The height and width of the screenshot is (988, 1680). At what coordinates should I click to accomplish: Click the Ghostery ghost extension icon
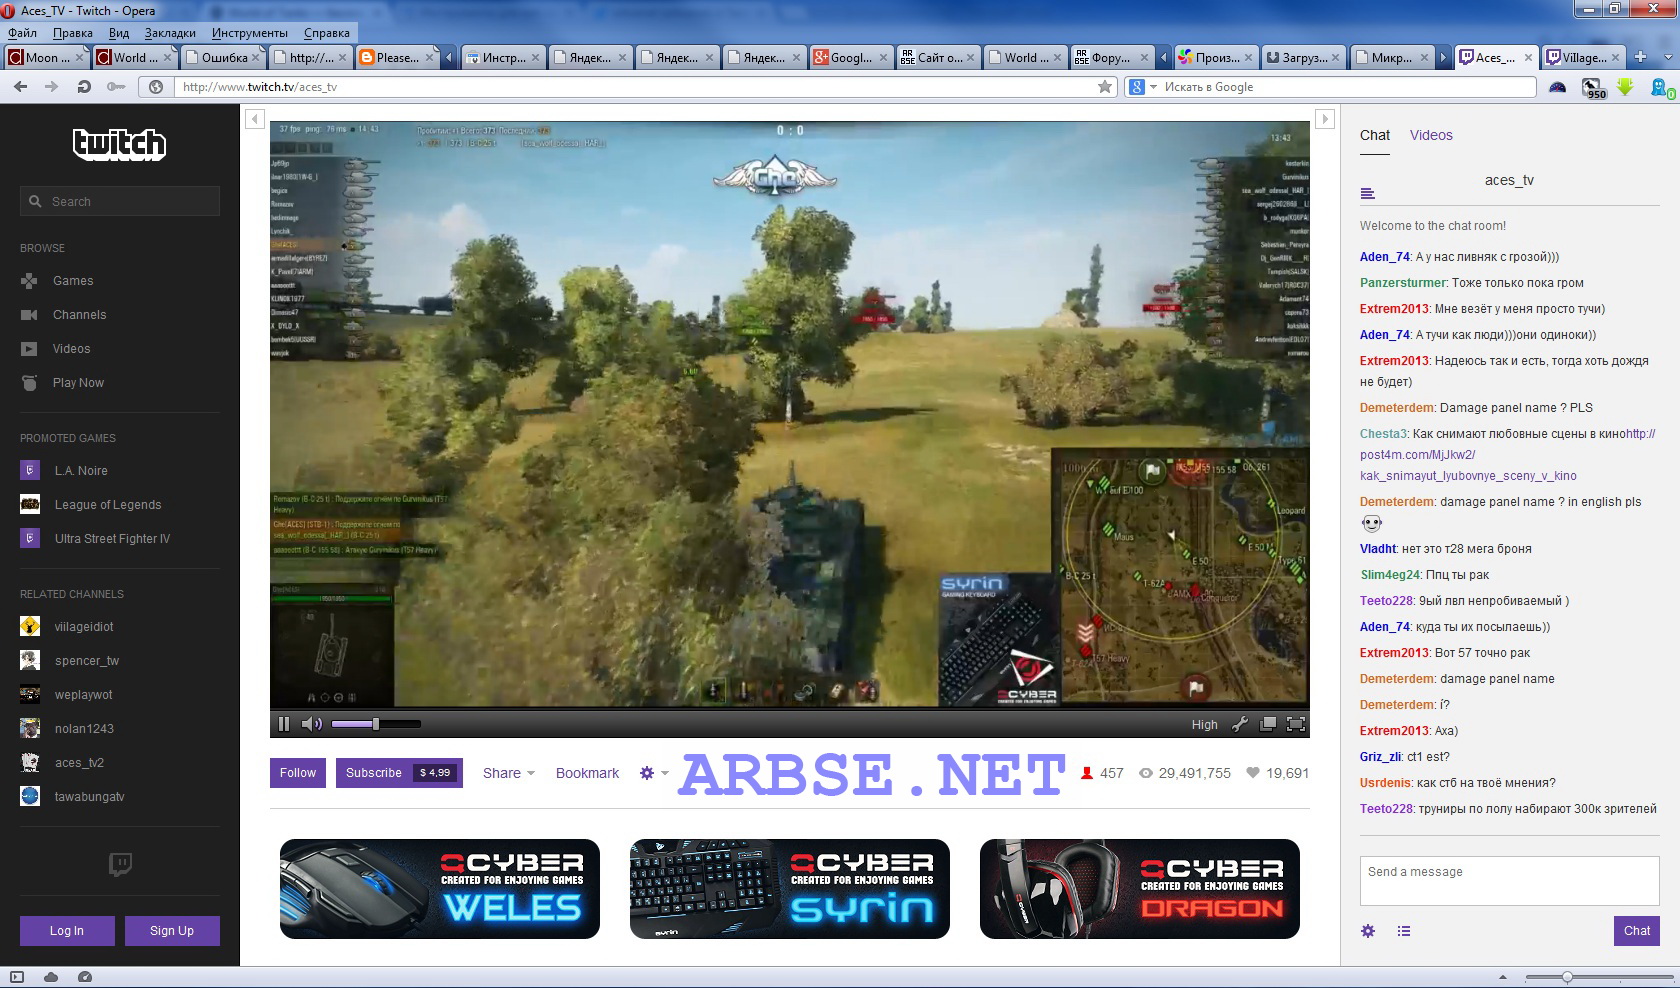click(x=1661, y=88)
